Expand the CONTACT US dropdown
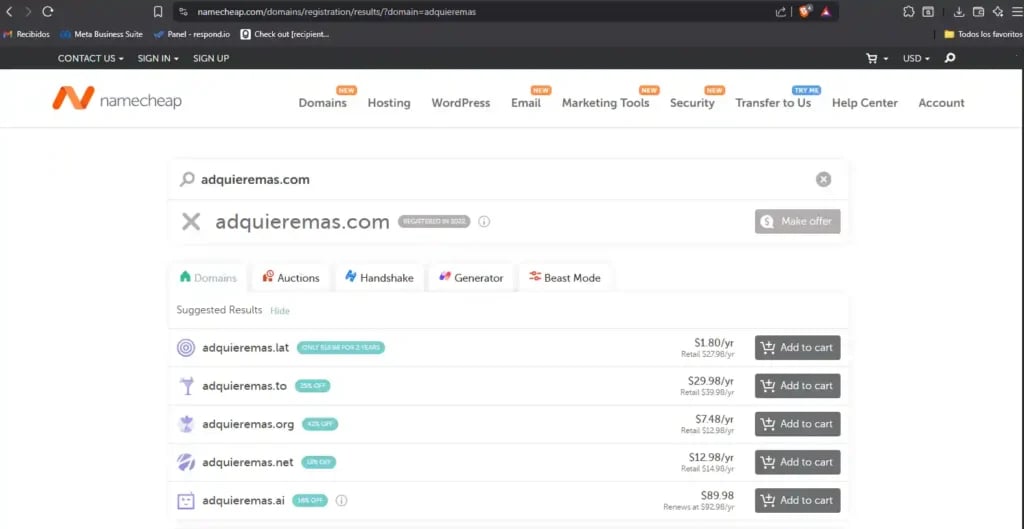Image resolution: width=1024 pixels, height=529 pixels. [x=91, y=58]
